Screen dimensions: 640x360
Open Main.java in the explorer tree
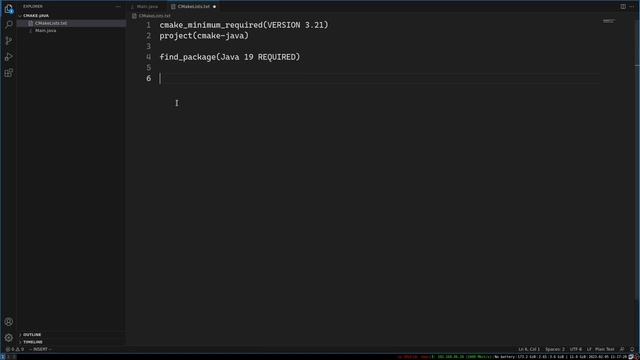pyautogui.click(x=45, y=31)
